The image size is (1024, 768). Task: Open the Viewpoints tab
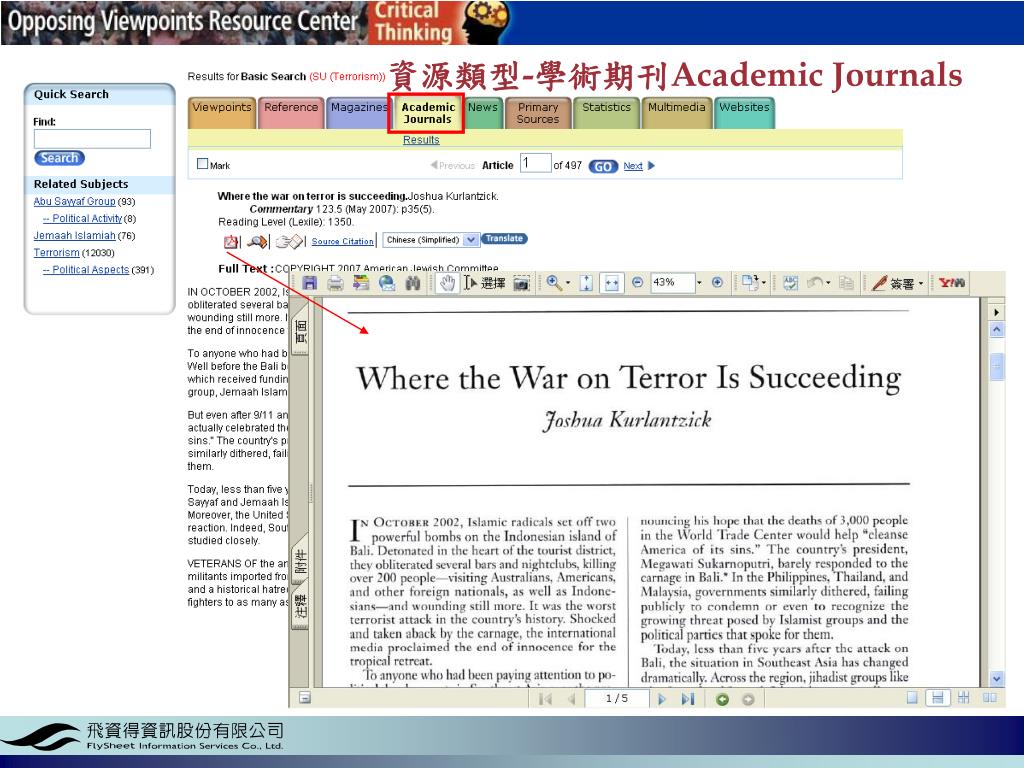click(221, 112)
